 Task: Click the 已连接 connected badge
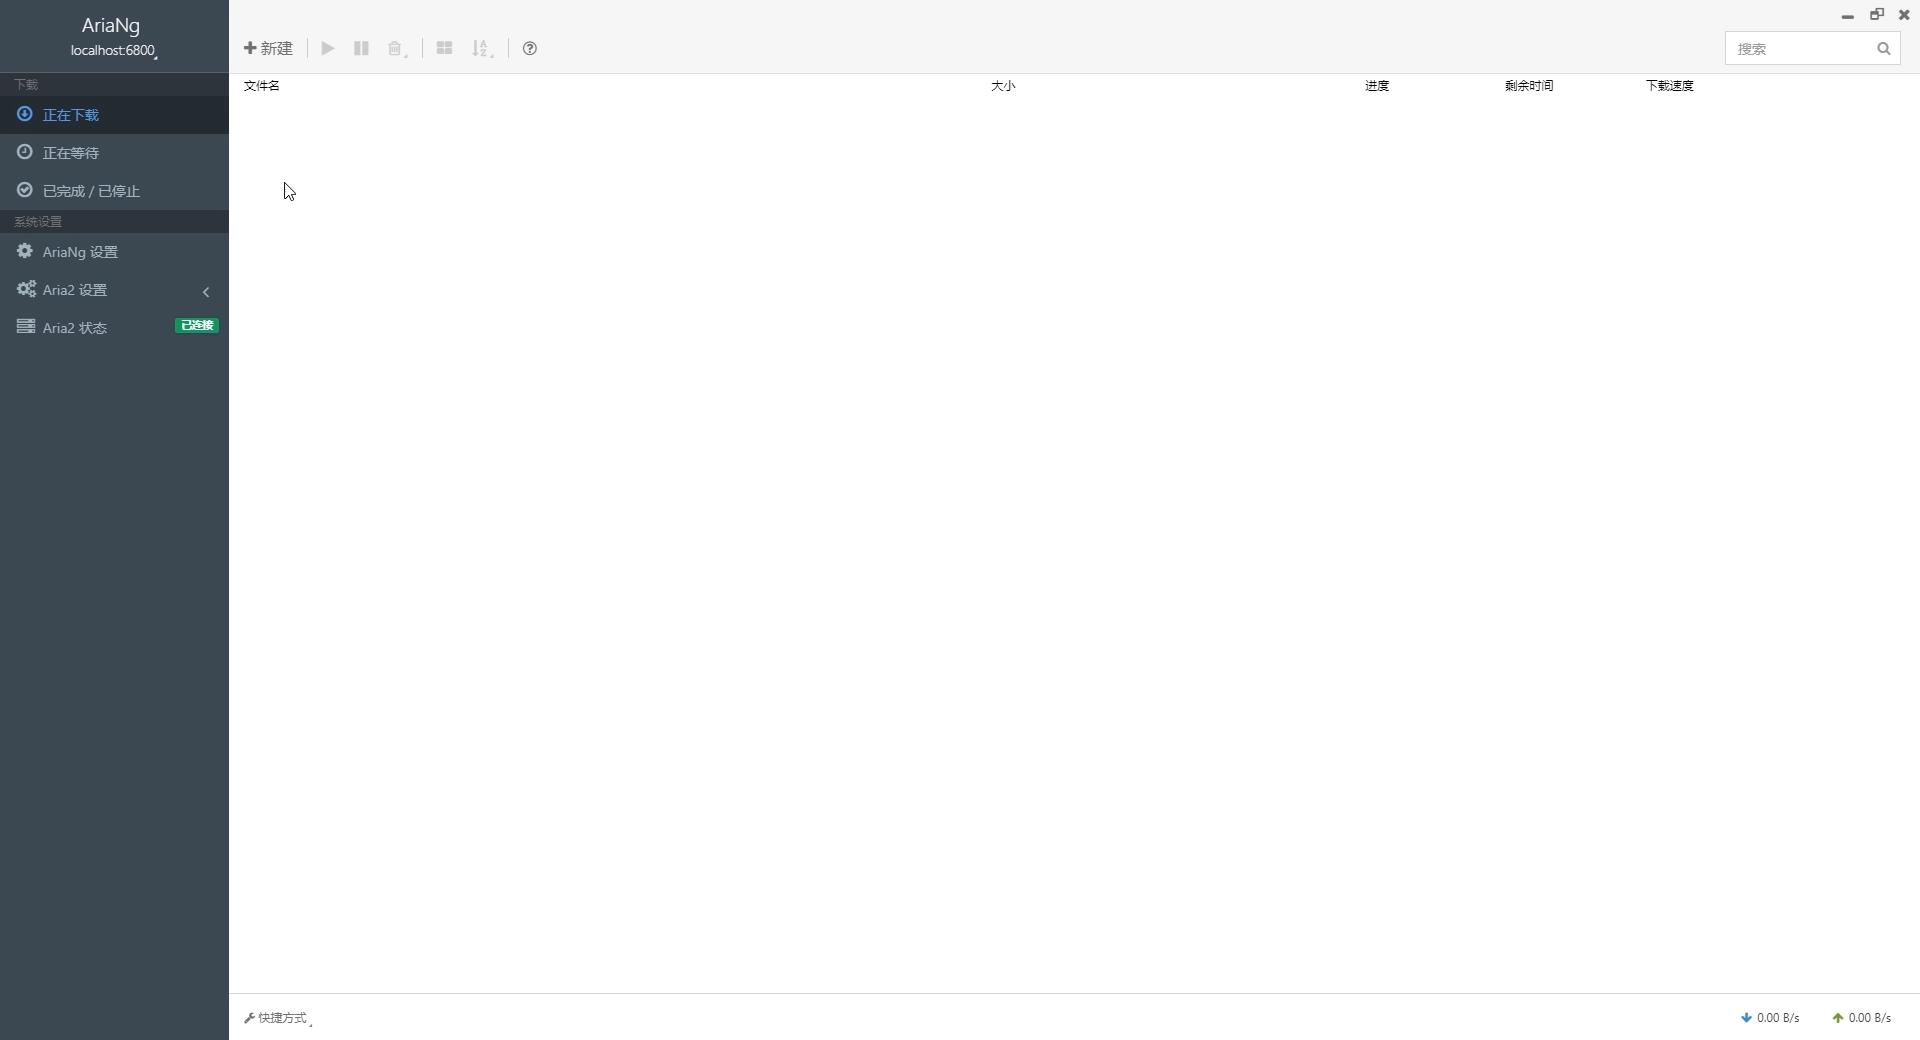[x=197, y=325]
